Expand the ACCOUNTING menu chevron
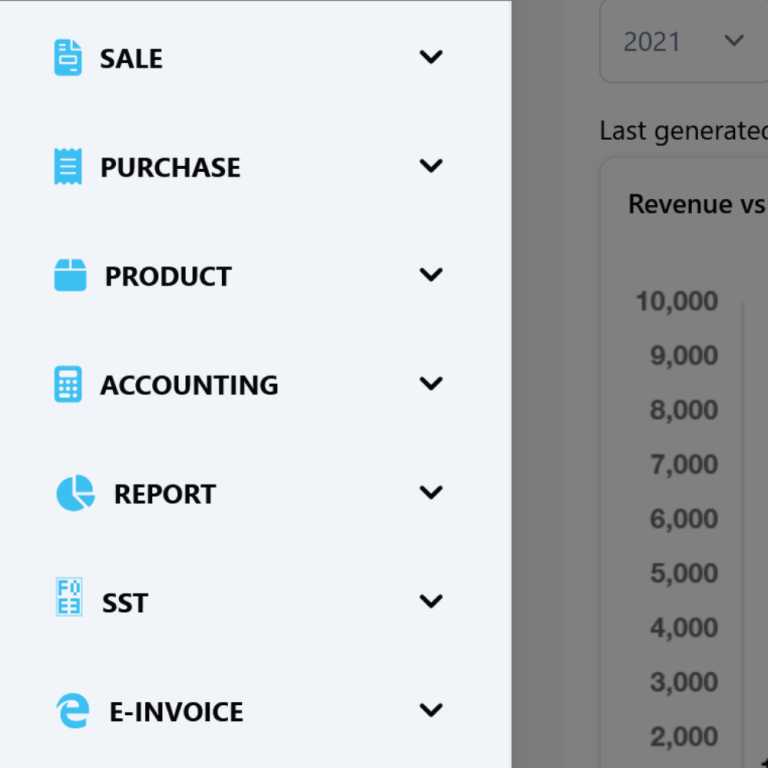768x768 pixels. coord(431,384)
